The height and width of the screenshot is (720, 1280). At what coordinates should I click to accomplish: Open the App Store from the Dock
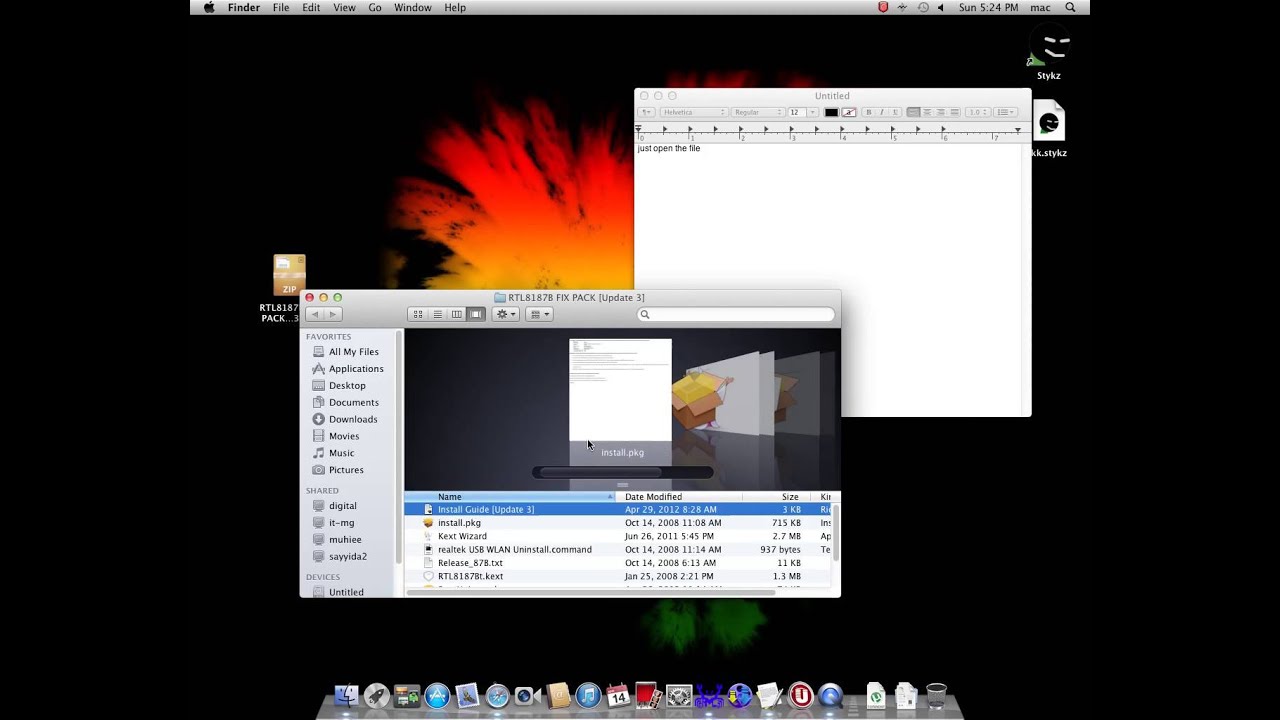[437, 696]
